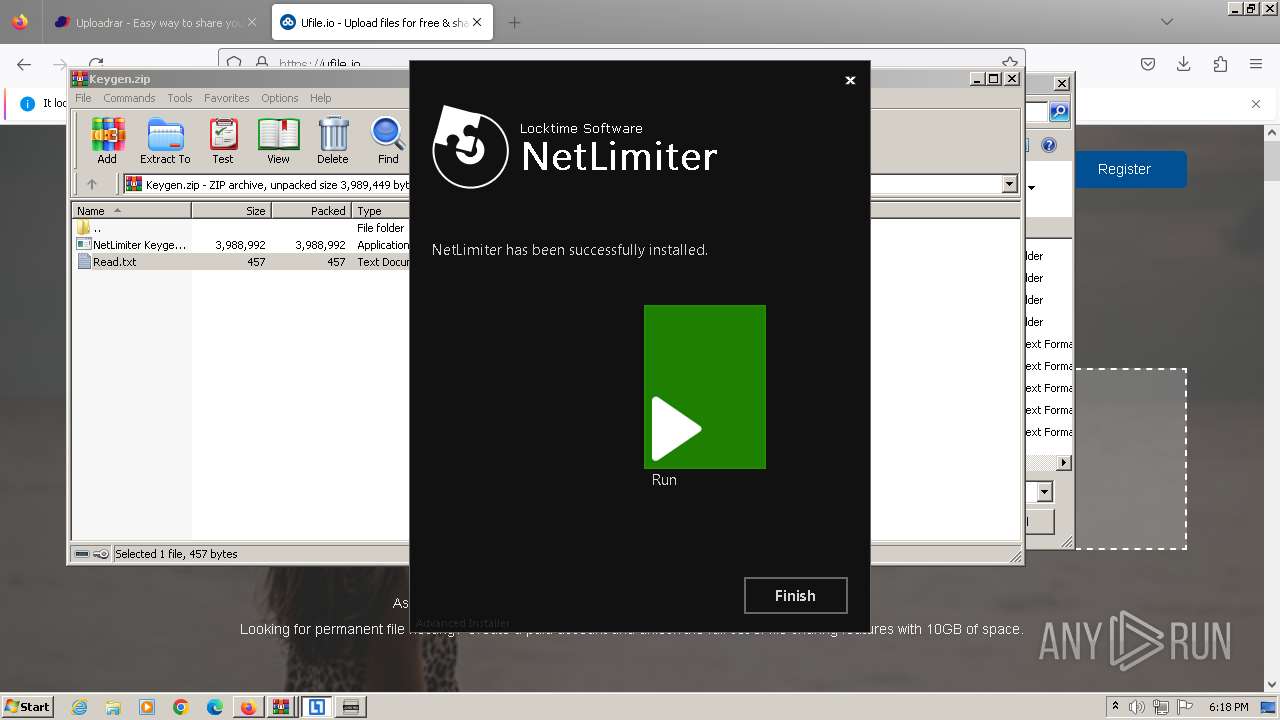Click the scroll-right arrow in background dialog
Screen dimensions: 1280x720
click(1063, 463)
